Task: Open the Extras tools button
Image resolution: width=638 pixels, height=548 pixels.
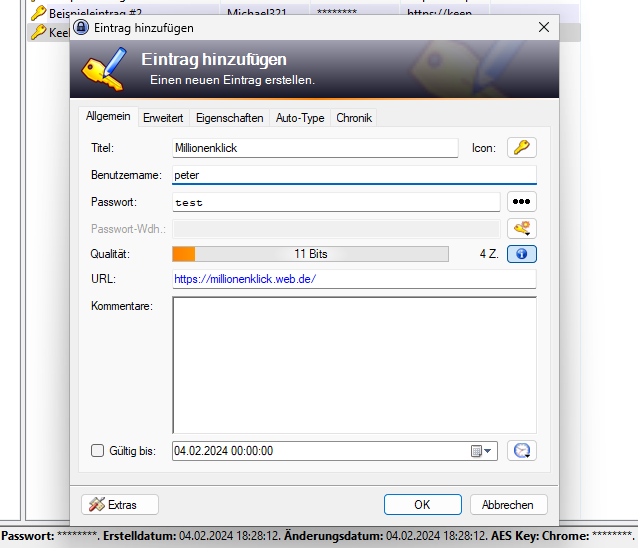Action: (120, 504)
